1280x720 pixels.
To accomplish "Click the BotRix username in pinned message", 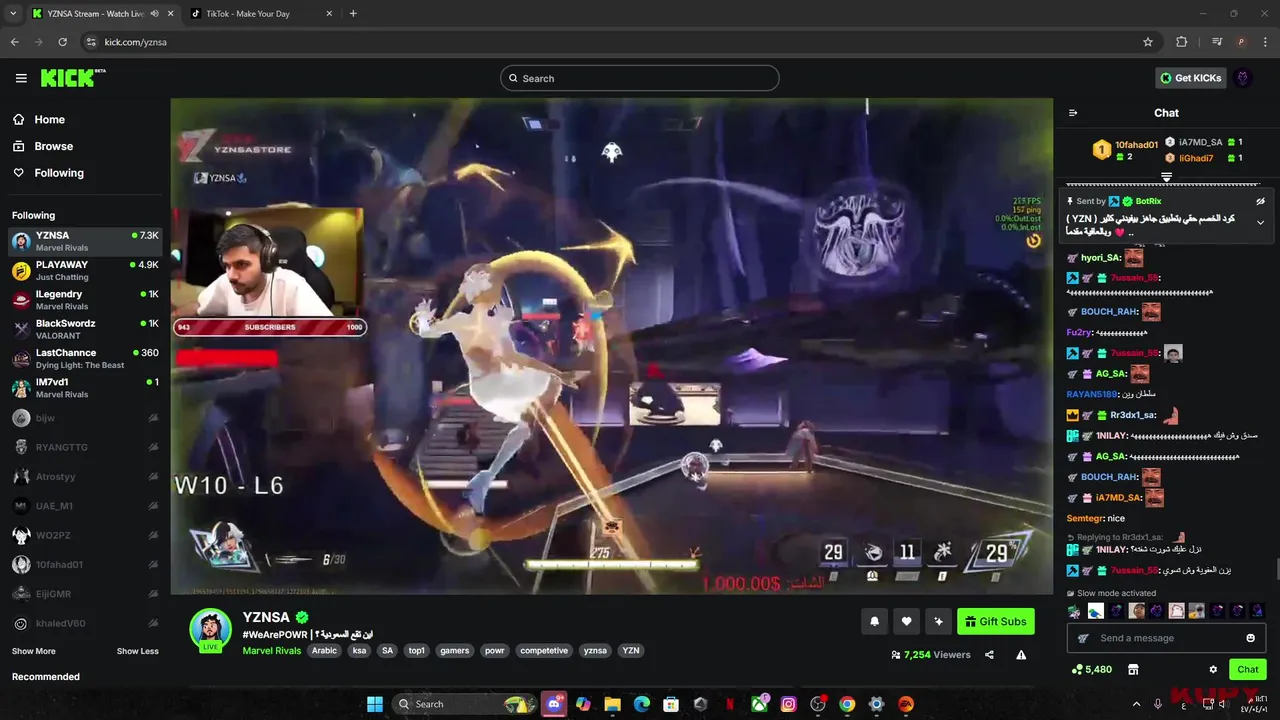I will click(x=1147, y=201).
